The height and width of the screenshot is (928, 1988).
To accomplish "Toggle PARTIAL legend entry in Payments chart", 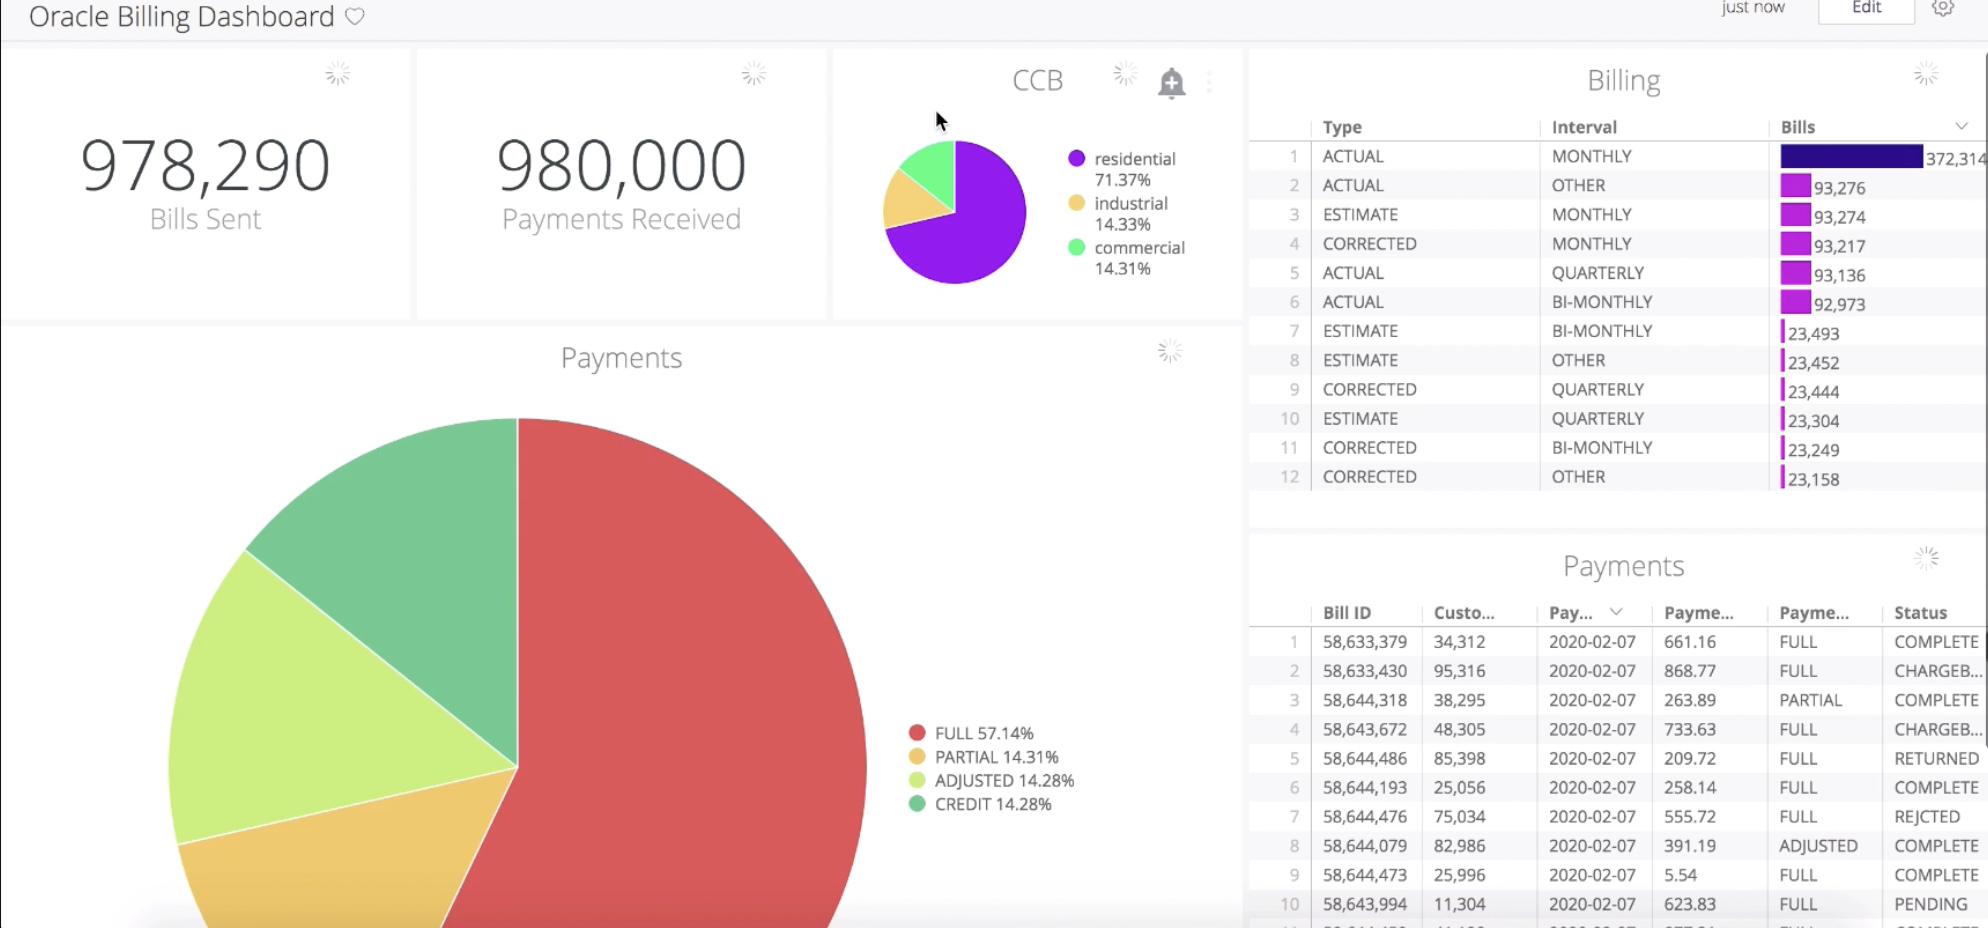I will pos(983,757).
